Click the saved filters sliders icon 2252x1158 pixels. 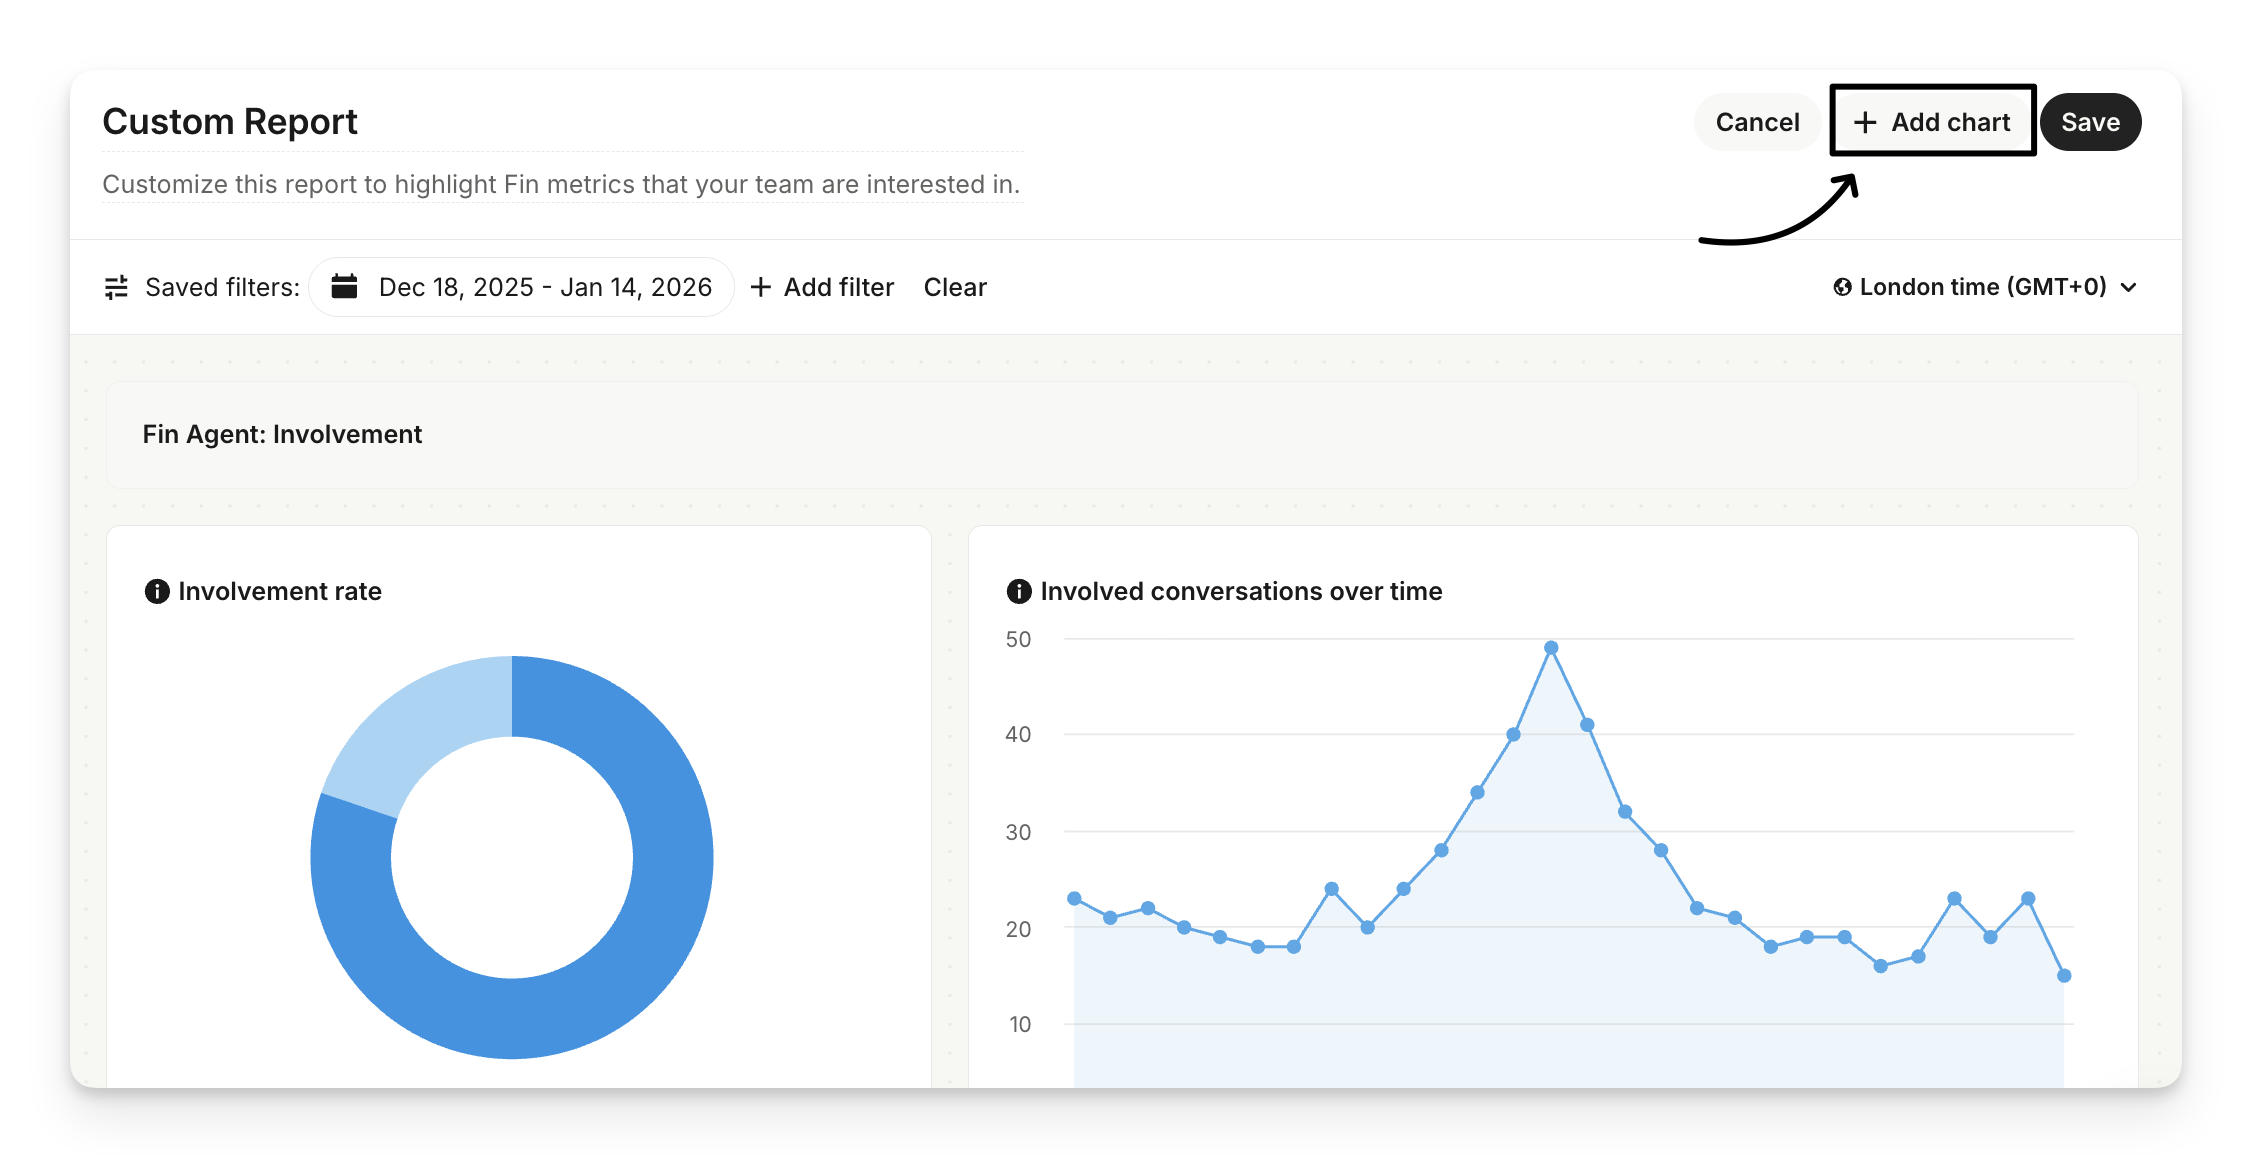[116, 287]
